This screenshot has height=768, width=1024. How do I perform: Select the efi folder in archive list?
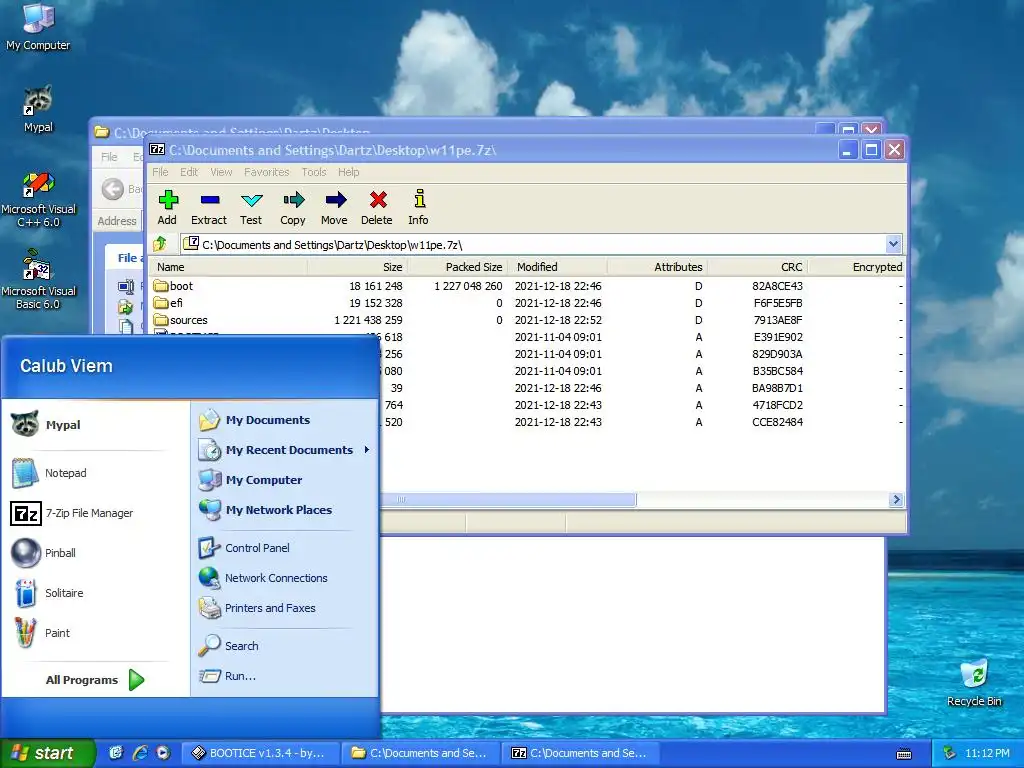(x=168, y=303)
